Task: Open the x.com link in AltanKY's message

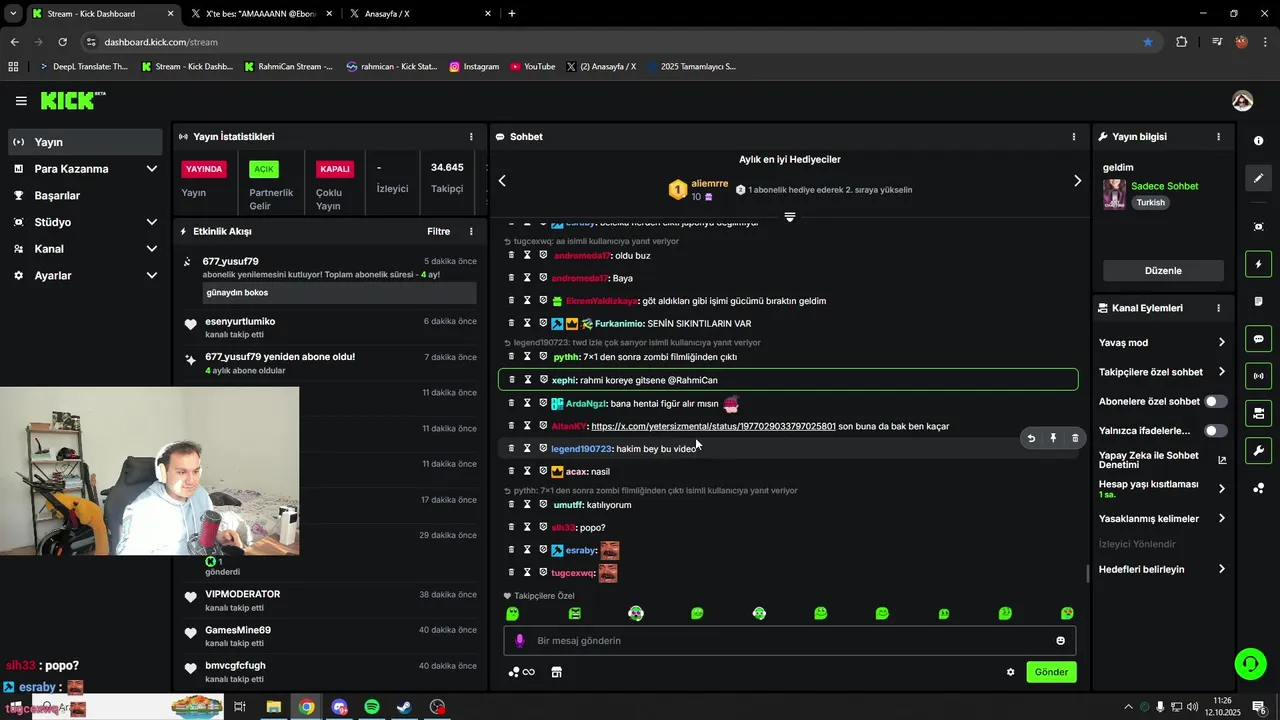Action: (x=713, y=426)
